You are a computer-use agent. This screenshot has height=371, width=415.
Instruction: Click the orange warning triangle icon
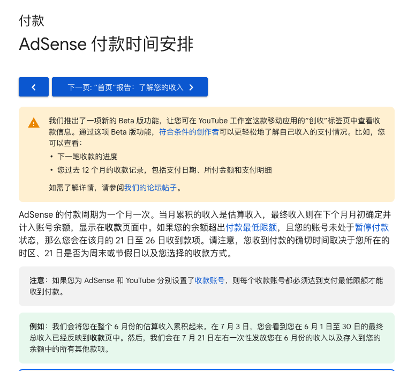pyautogui.click(x=34, y=123)
